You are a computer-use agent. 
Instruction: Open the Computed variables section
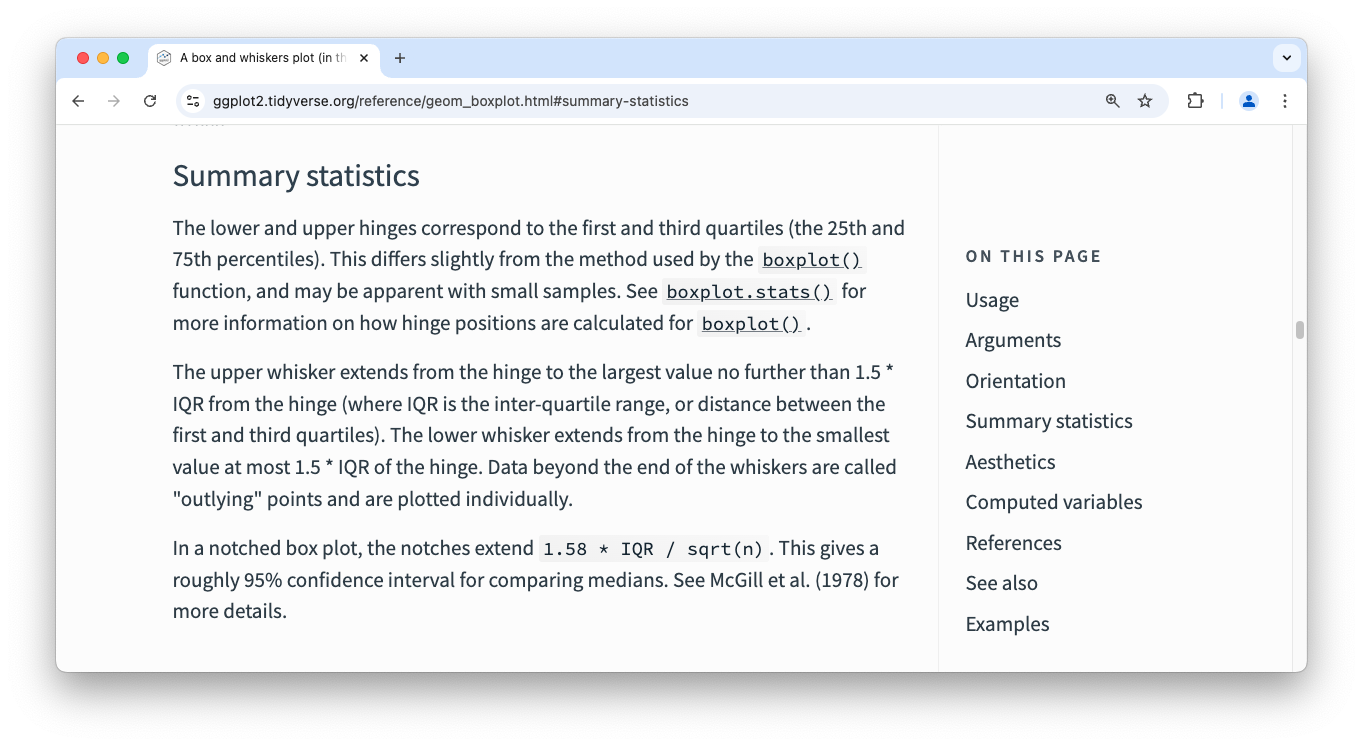tap(1054, 502)
